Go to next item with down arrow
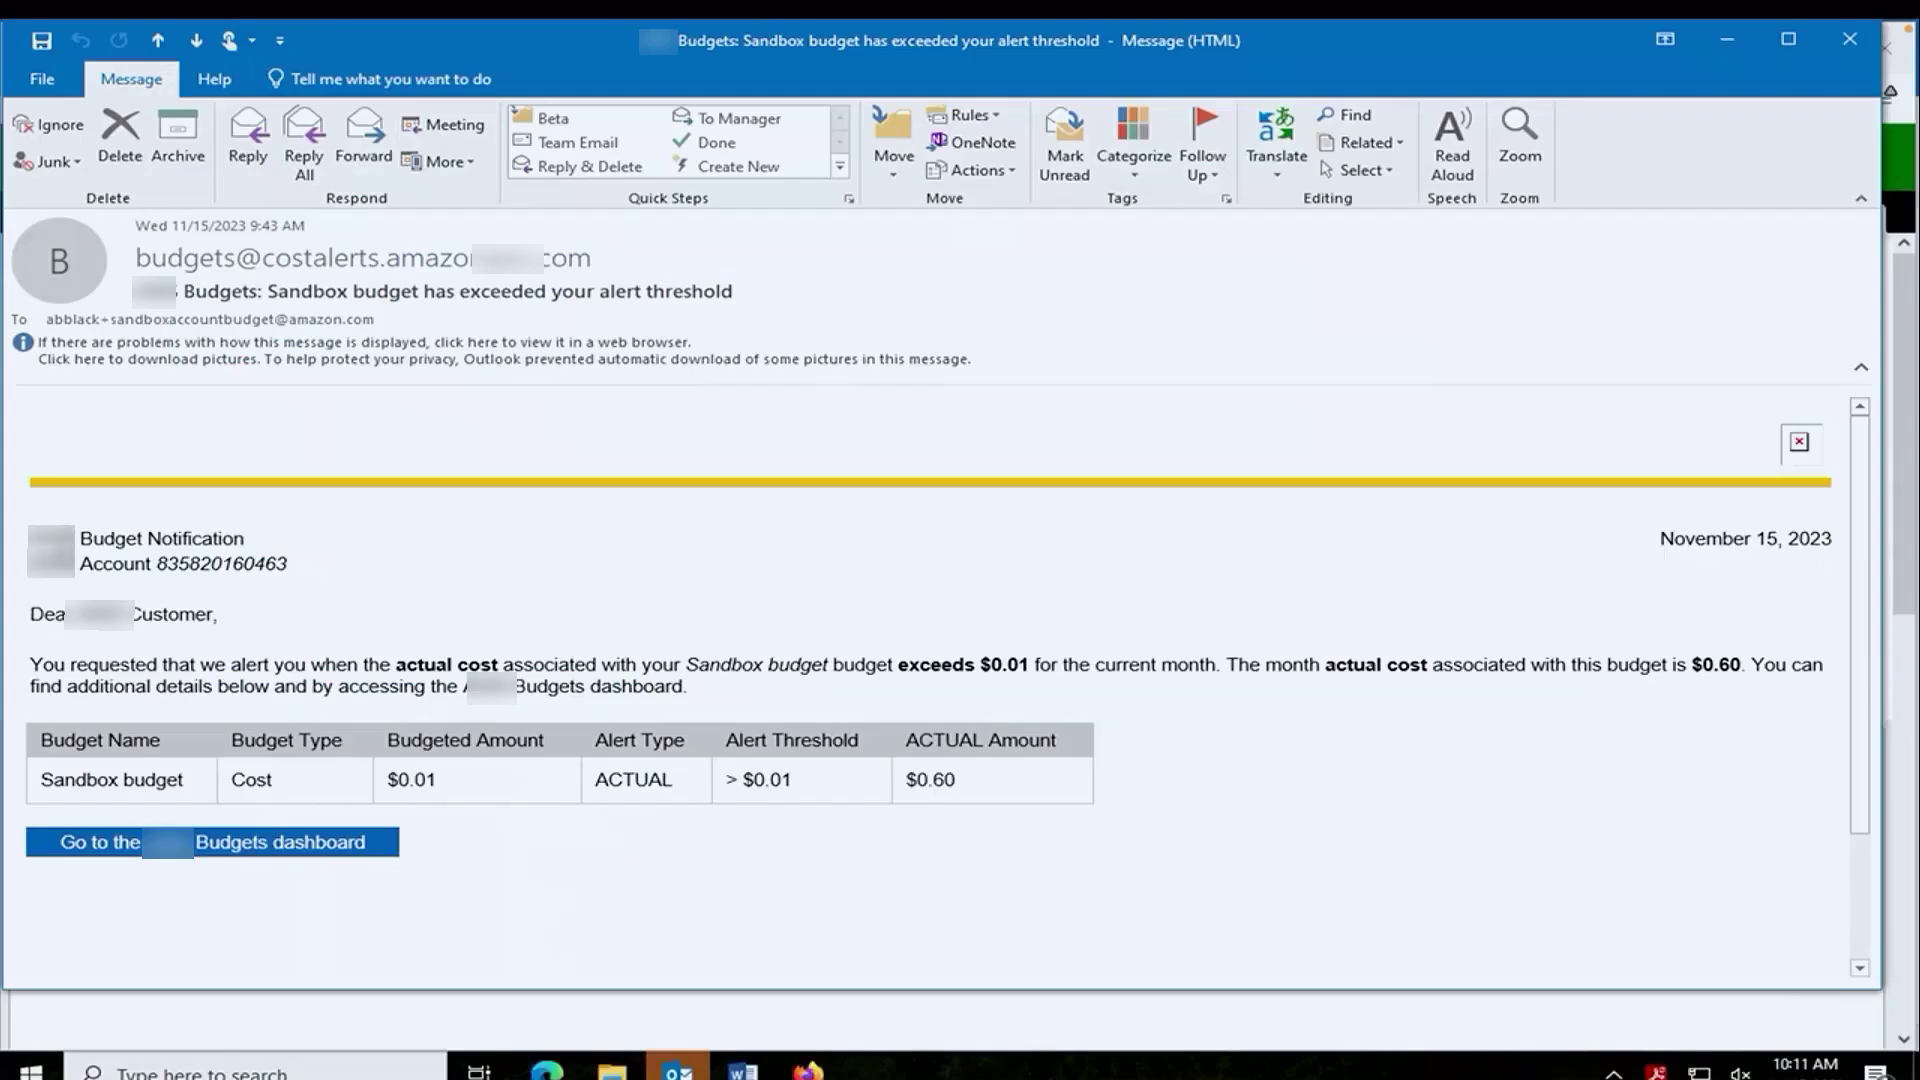The image size is (1920, 1080). (x=196, y=41)
